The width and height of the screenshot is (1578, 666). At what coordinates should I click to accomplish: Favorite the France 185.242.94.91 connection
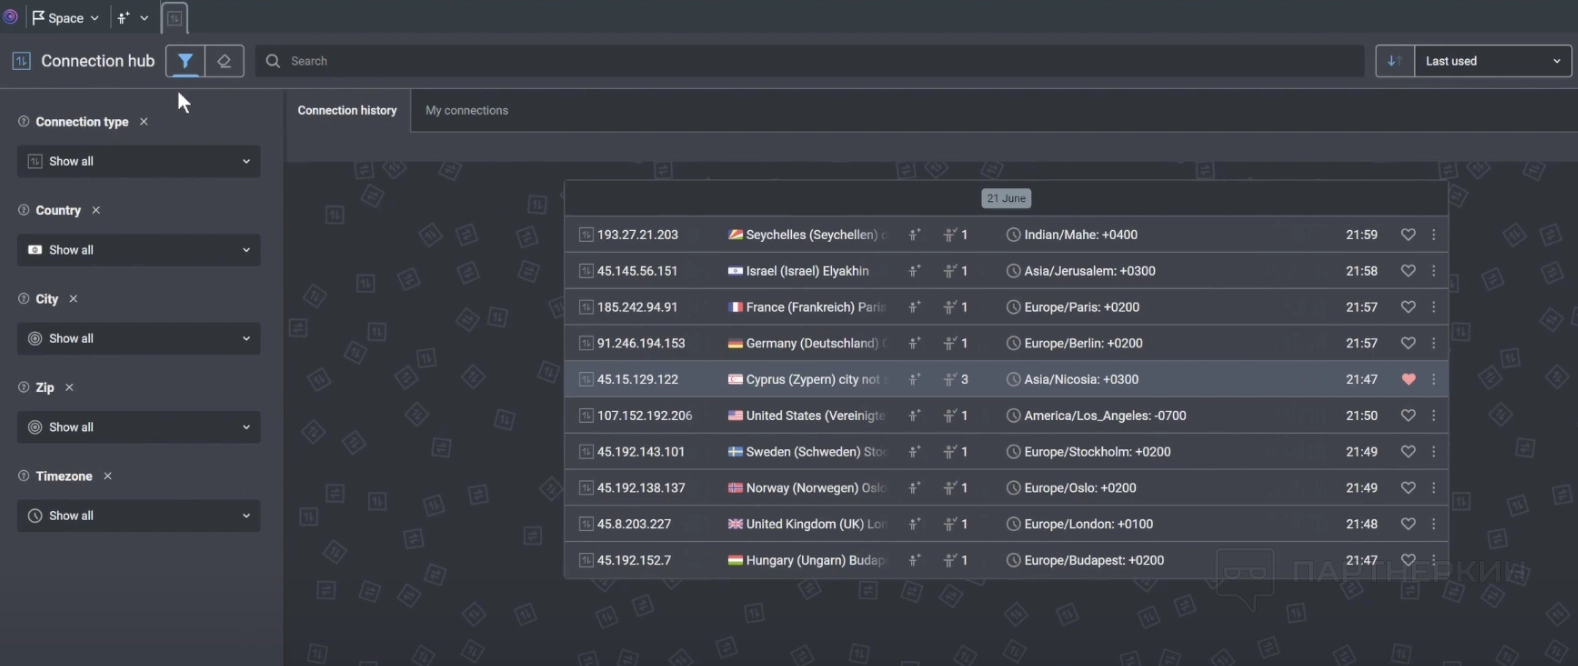(1408, 307)
